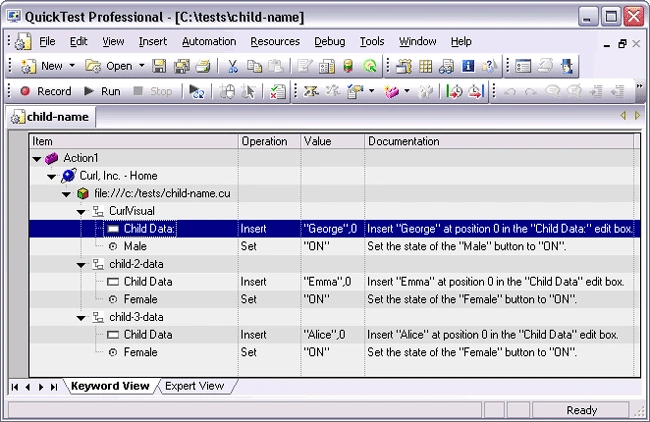
Task: Select the Male radio button step row
Action: (335, 246)
